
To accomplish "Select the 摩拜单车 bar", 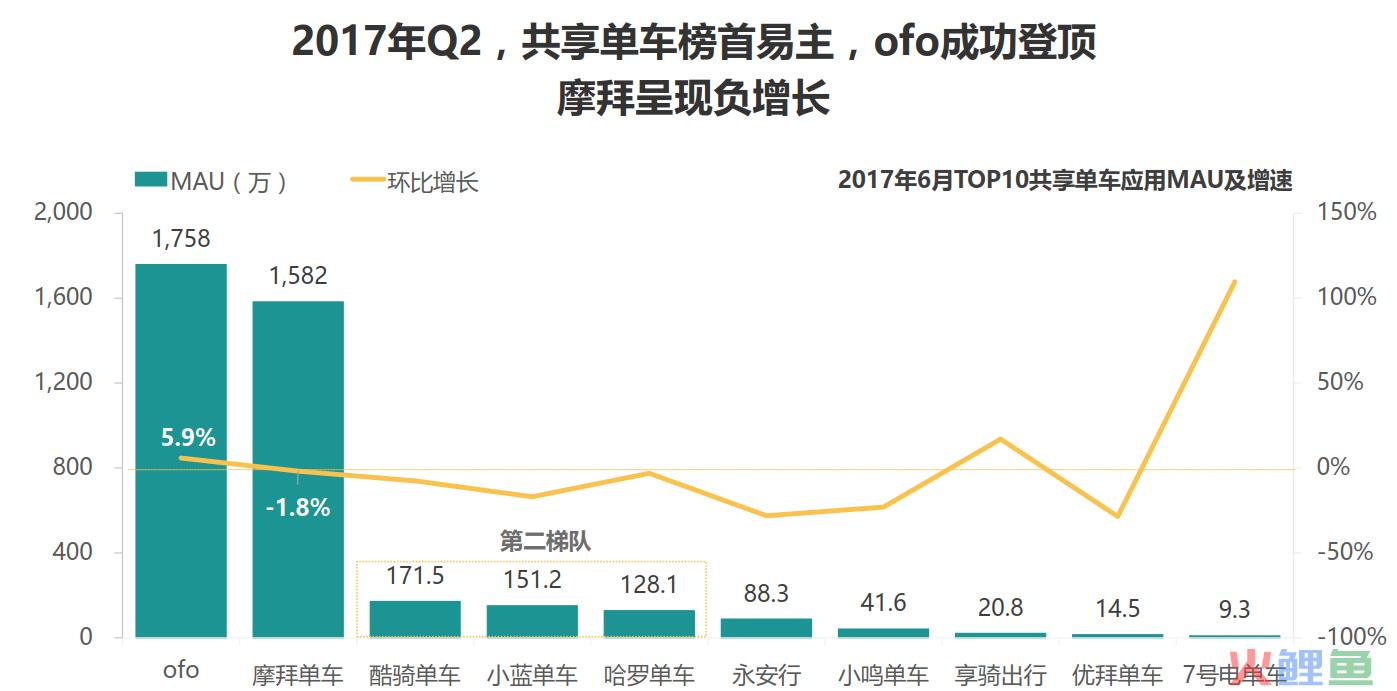I will pyautogui.click(x=298, y=469).
